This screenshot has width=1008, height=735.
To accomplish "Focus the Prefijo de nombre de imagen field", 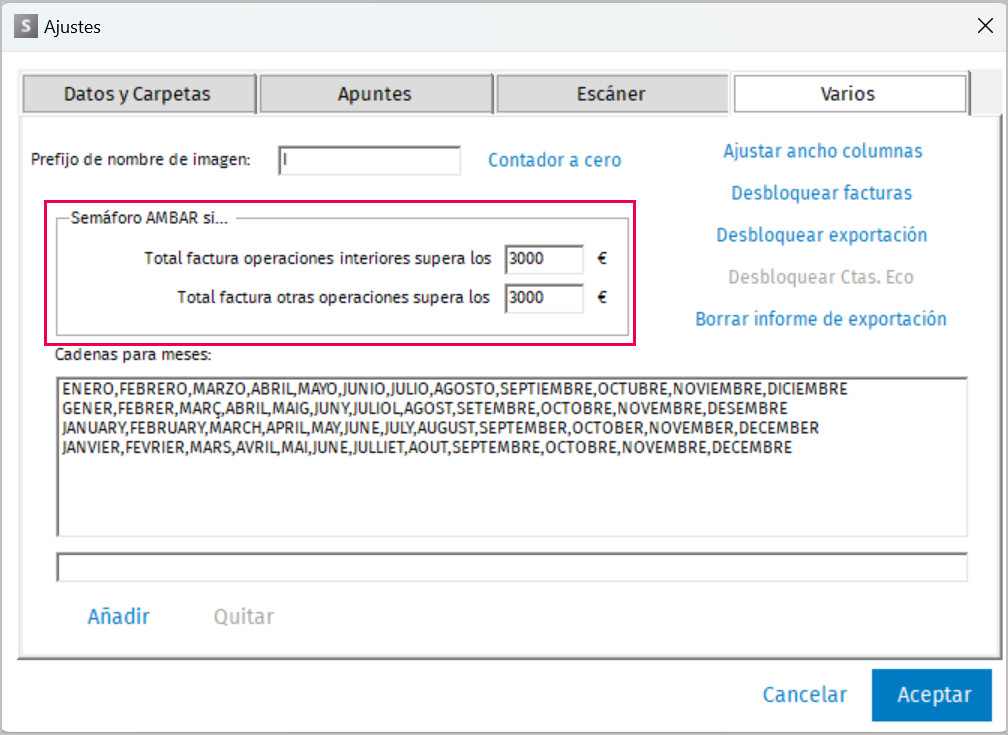I will [369, 160].
